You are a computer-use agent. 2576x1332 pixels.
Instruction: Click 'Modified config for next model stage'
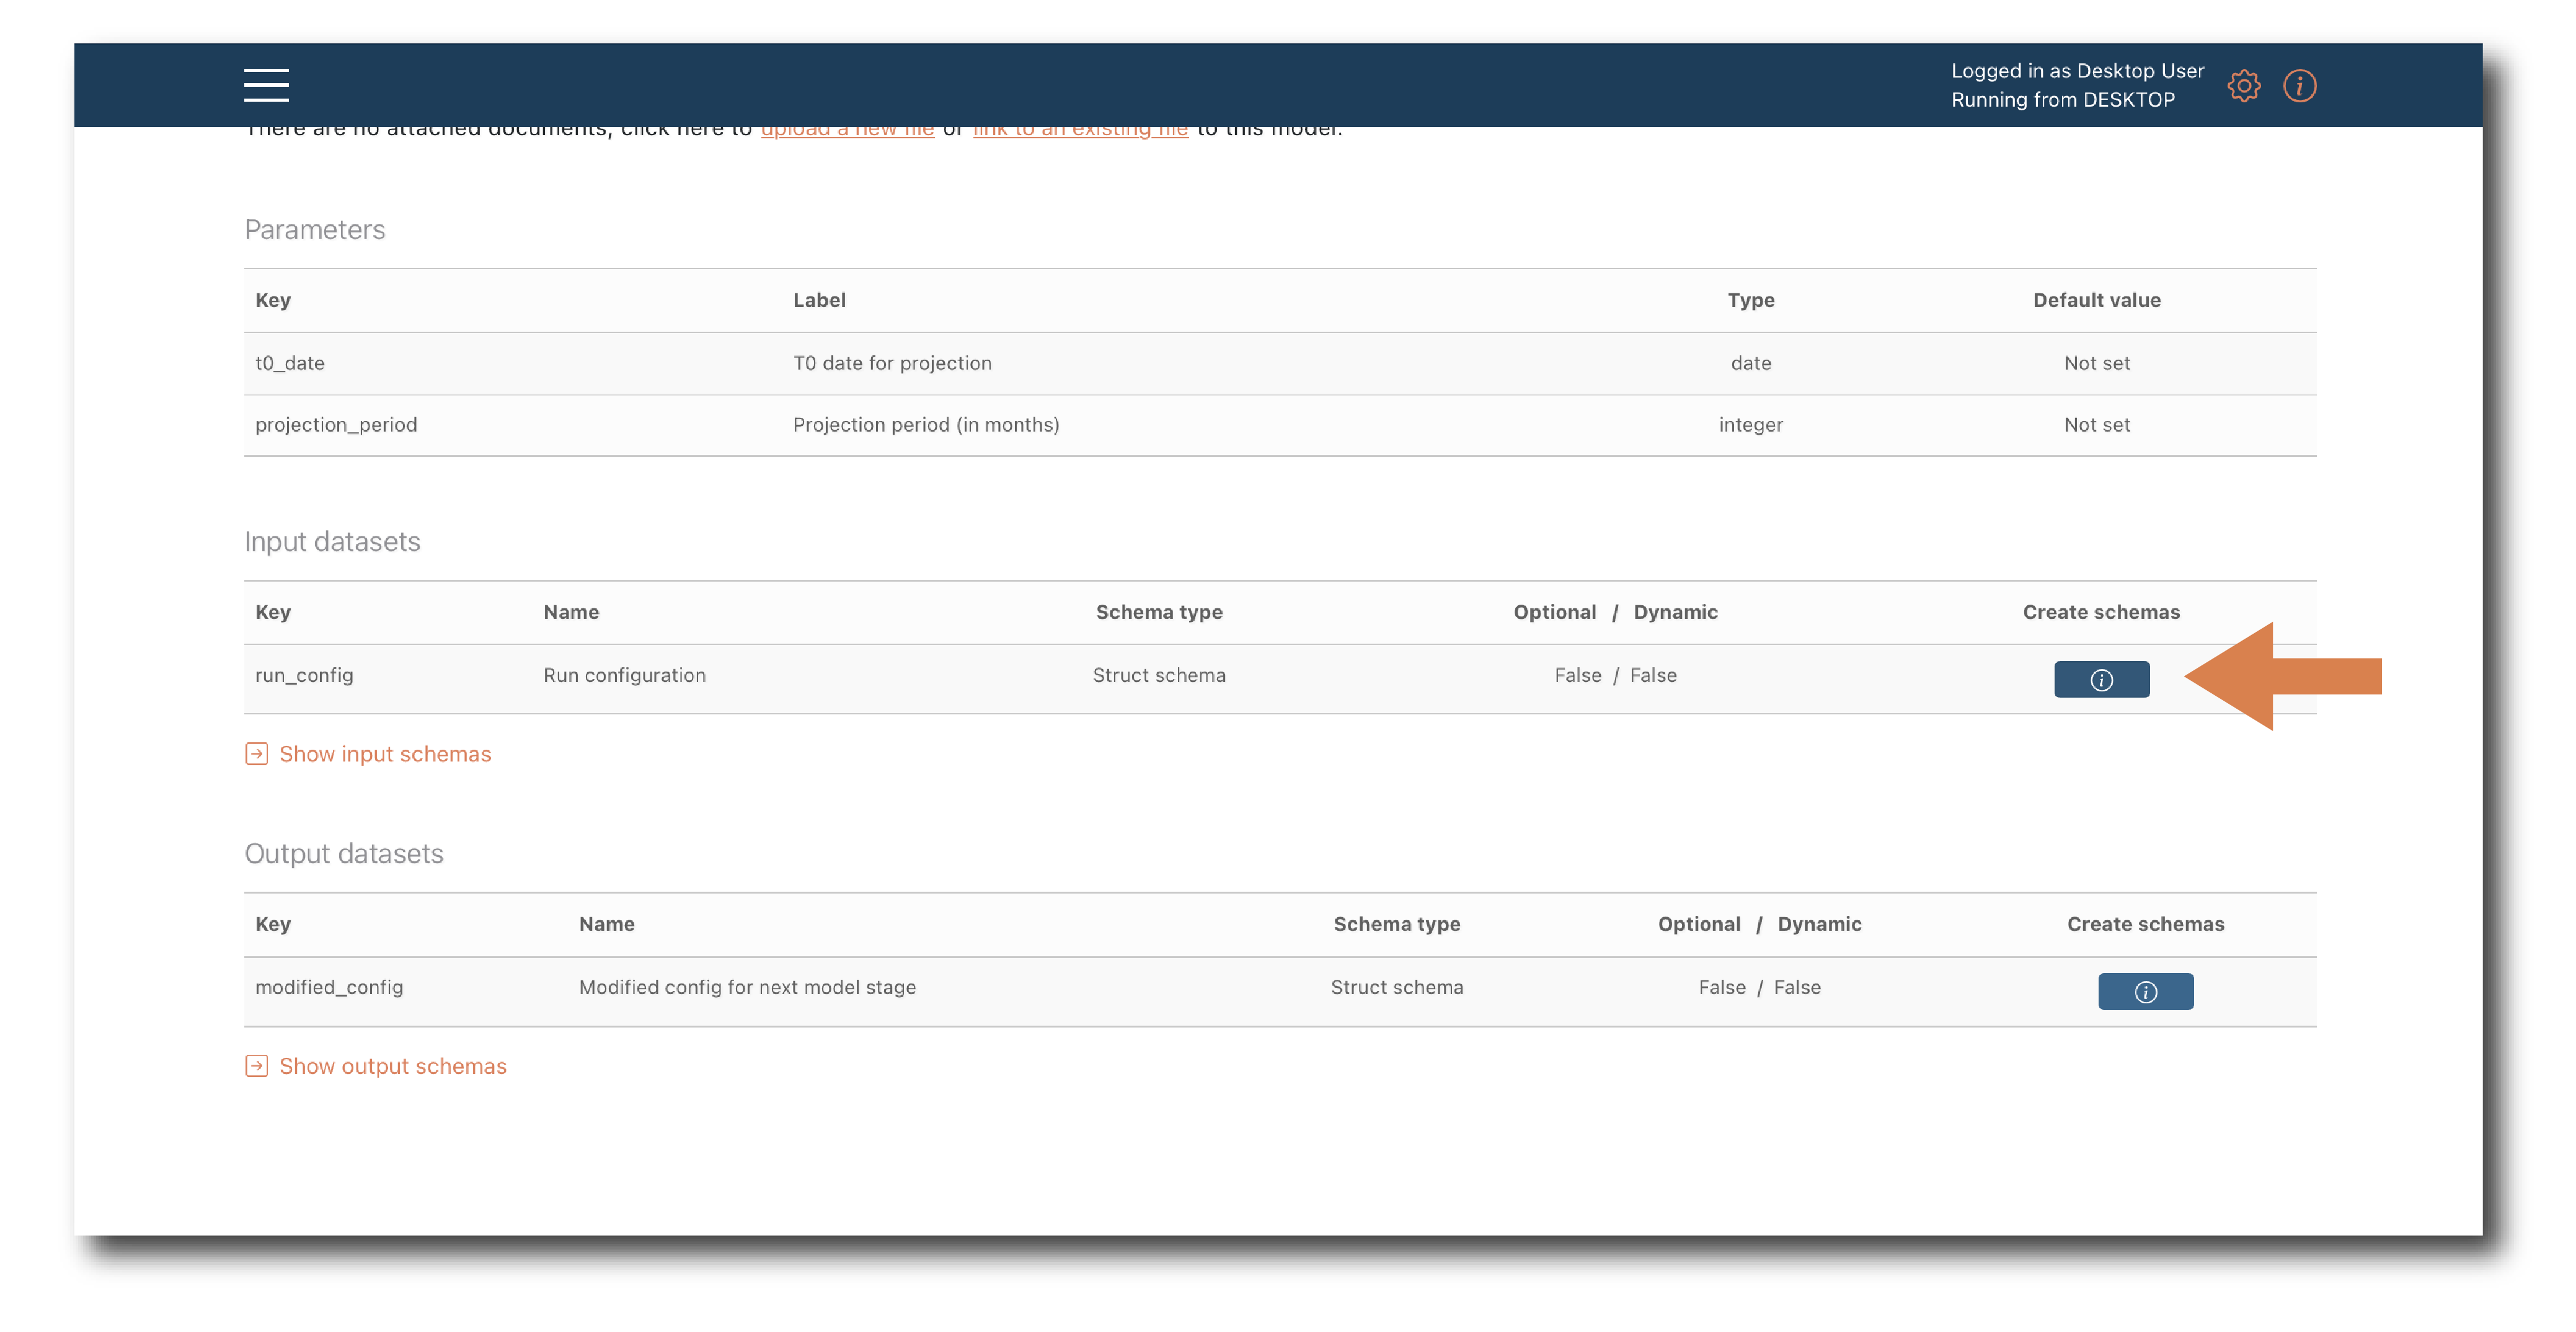tap(747, 987)
